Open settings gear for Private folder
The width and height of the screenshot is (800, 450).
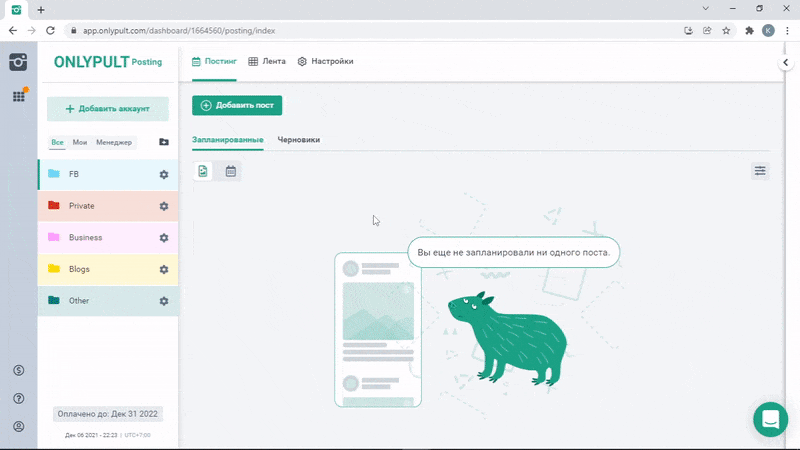coord(164,206)
